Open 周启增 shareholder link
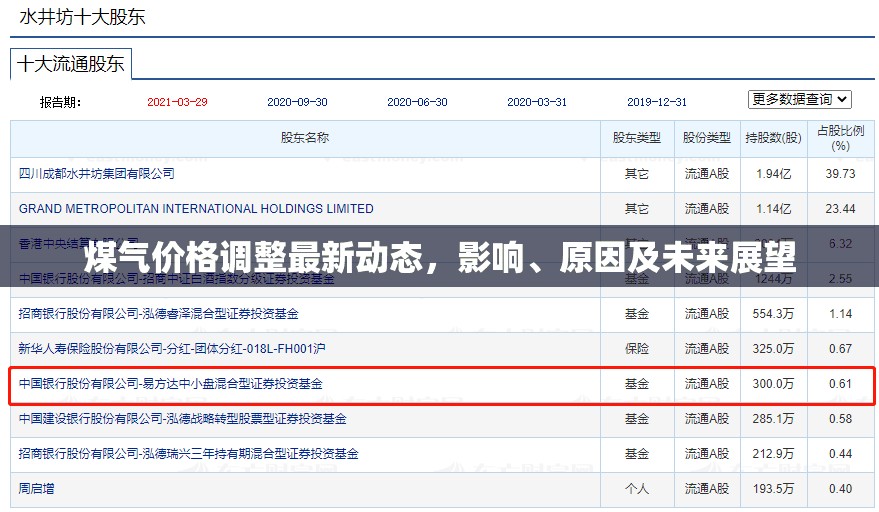 (x=36, y=488)
